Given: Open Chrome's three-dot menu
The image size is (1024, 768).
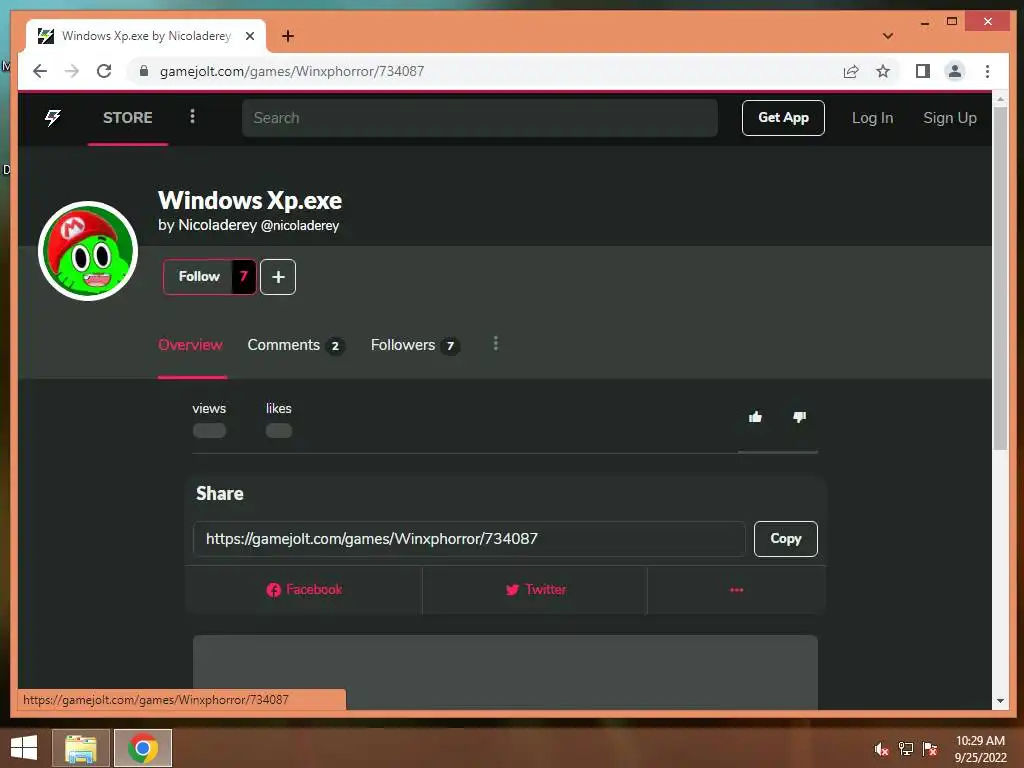Looking at the screenshot, I should tap(987, 71).
